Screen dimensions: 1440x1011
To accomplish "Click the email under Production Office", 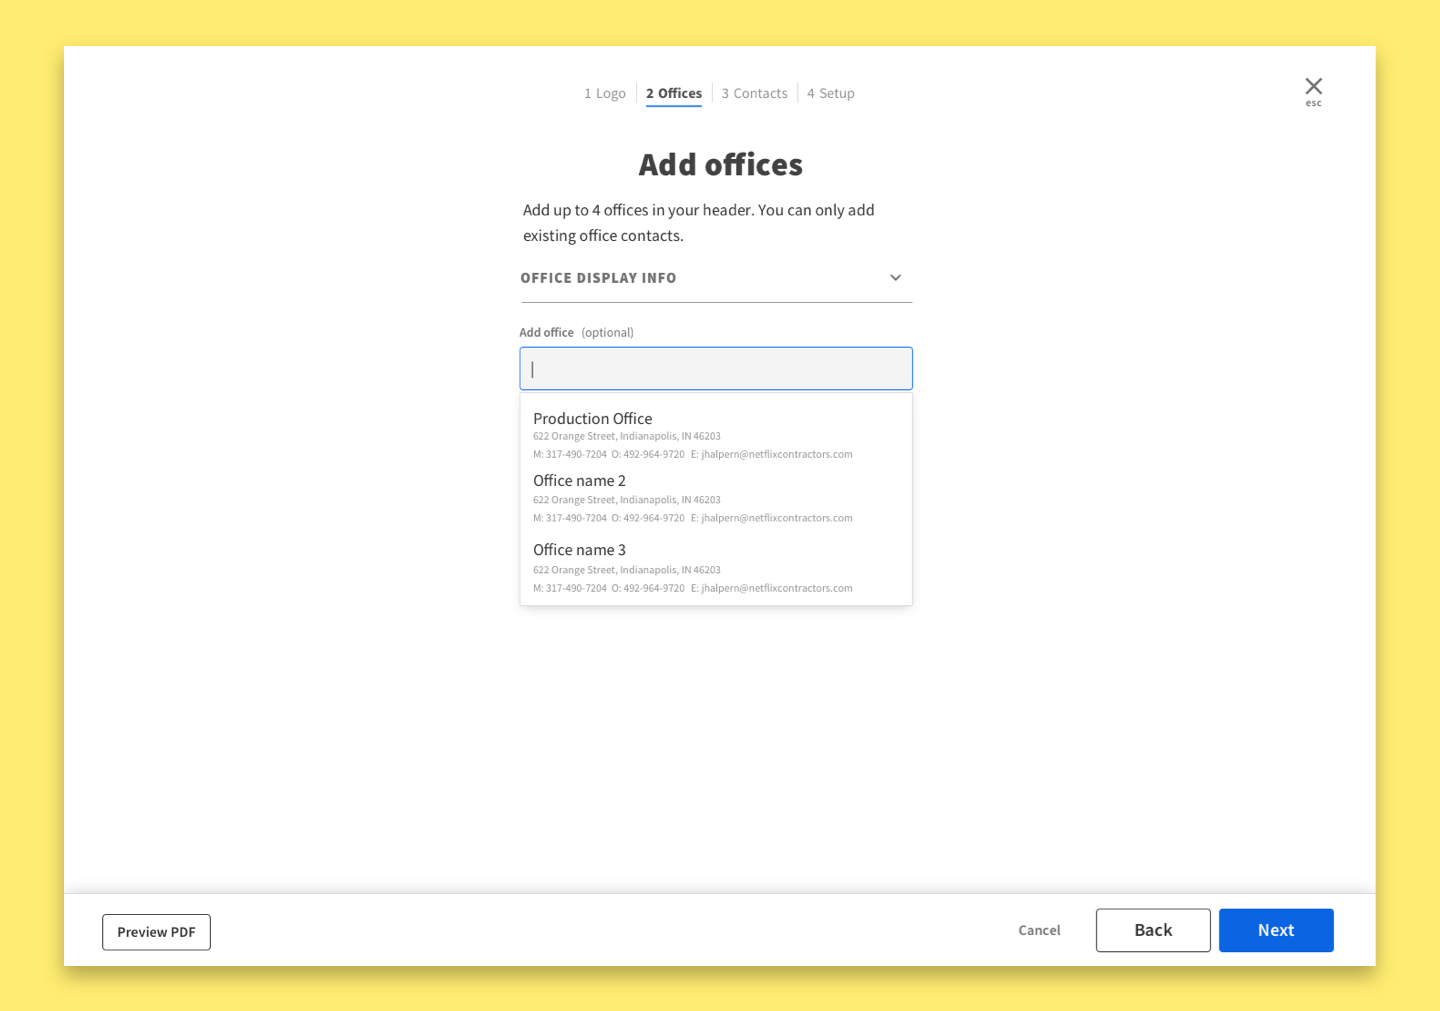I will coord(773,453).
